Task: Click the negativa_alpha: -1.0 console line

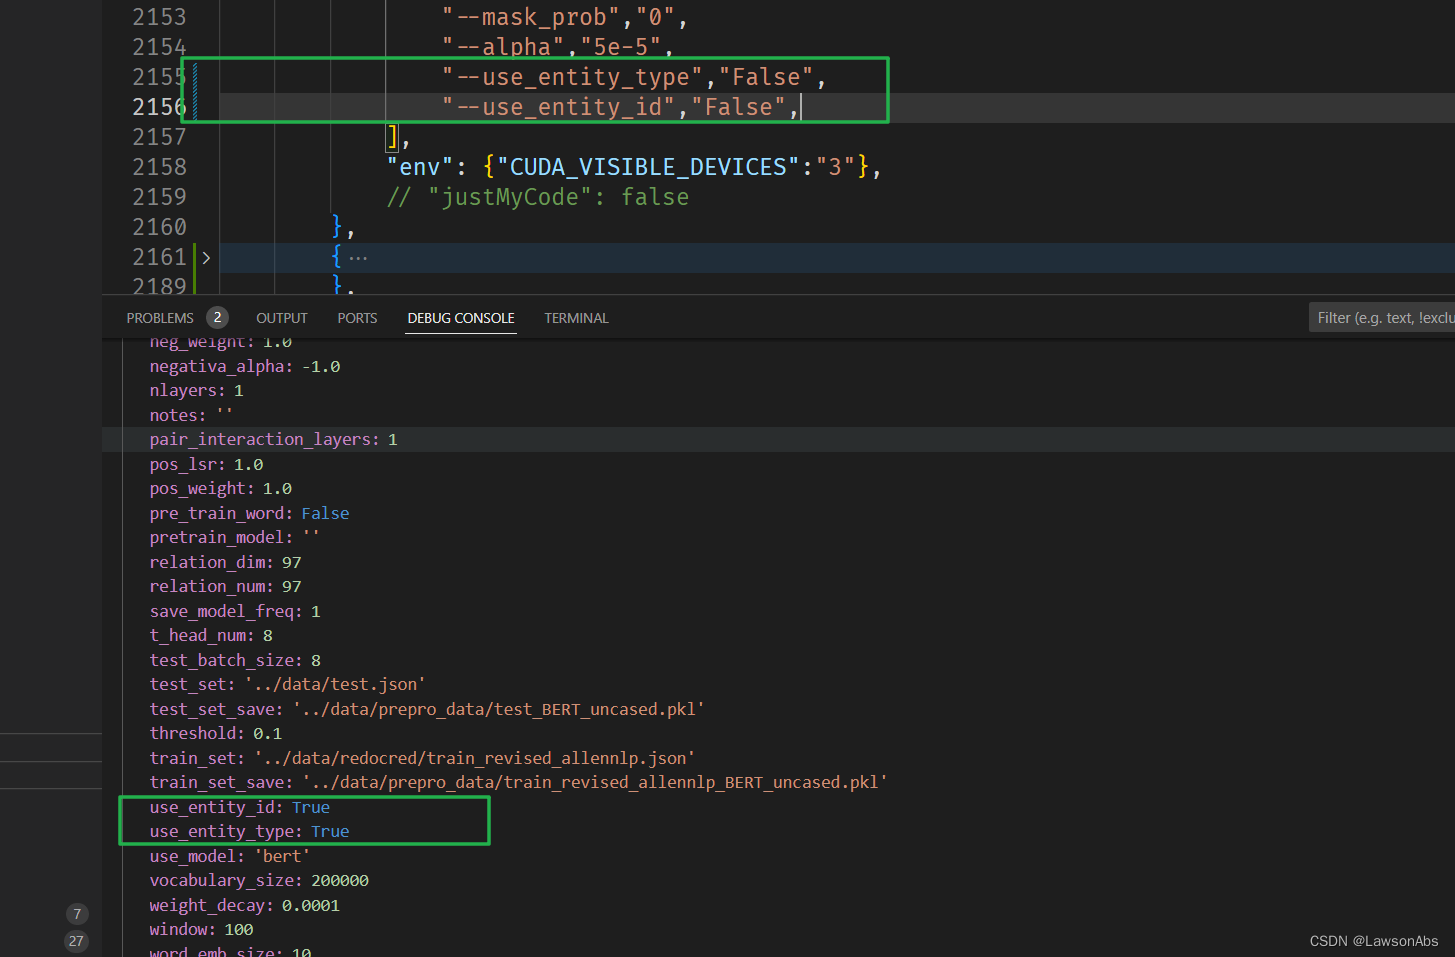Action: [x=245, y=366]
